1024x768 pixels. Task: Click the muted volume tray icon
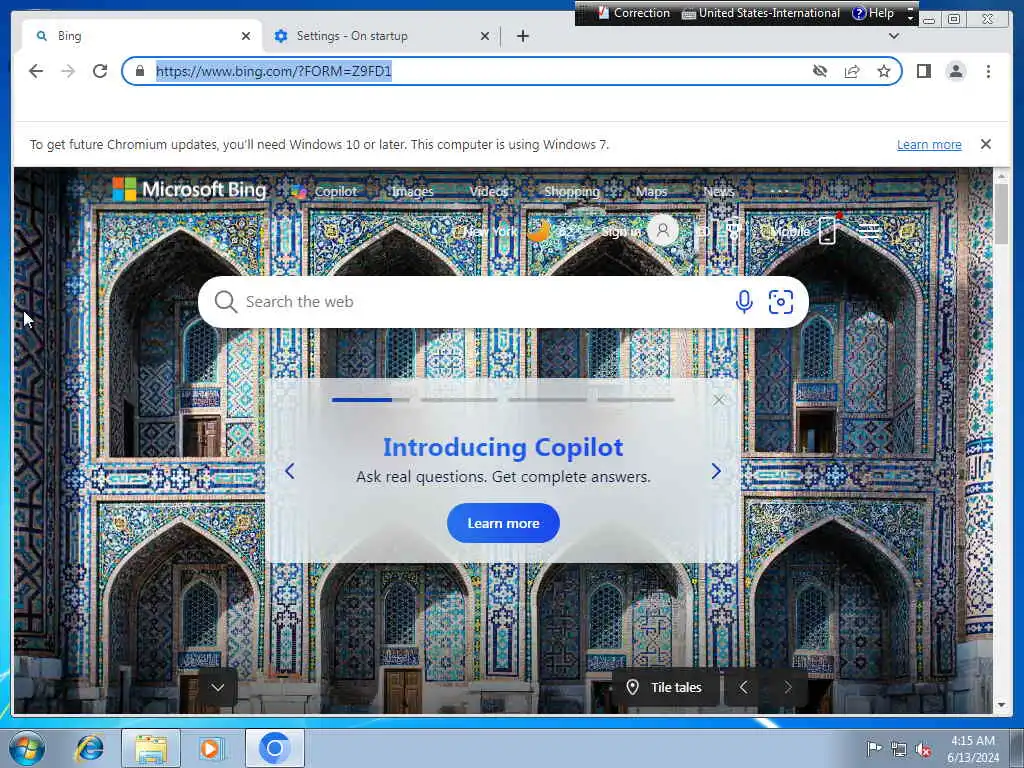(x=924, y=749)
